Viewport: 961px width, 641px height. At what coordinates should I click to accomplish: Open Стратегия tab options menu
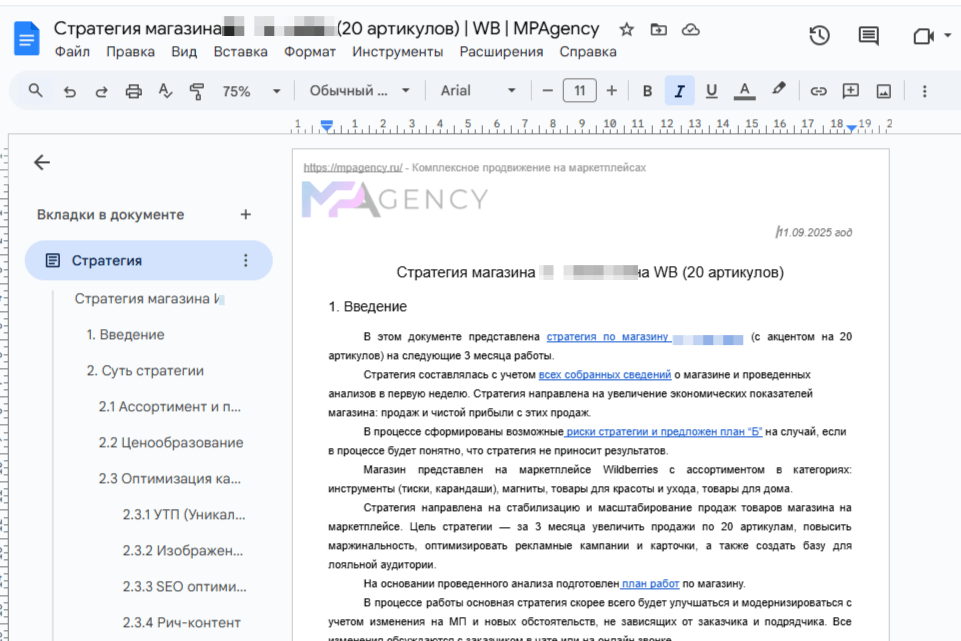246,260
